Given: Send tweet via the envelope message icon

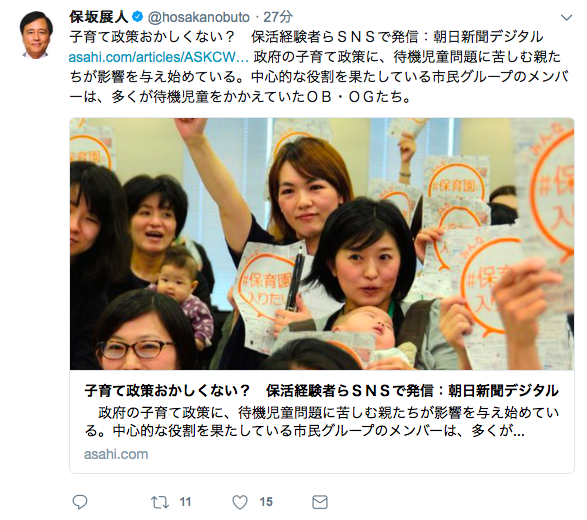Looking at the screenshot, I should (320, 502).
